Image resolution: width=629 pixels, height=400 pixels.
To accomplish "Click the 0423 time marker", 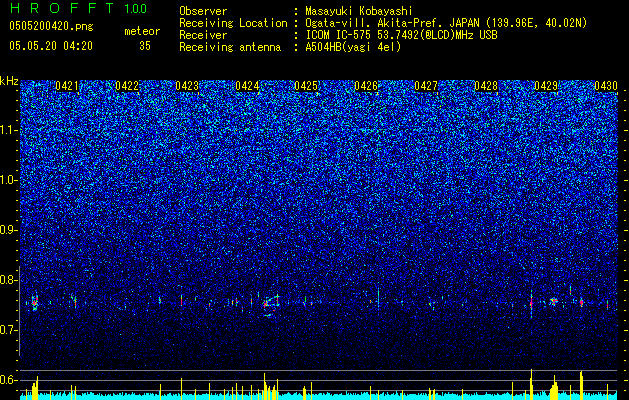I will click(187, 86).
